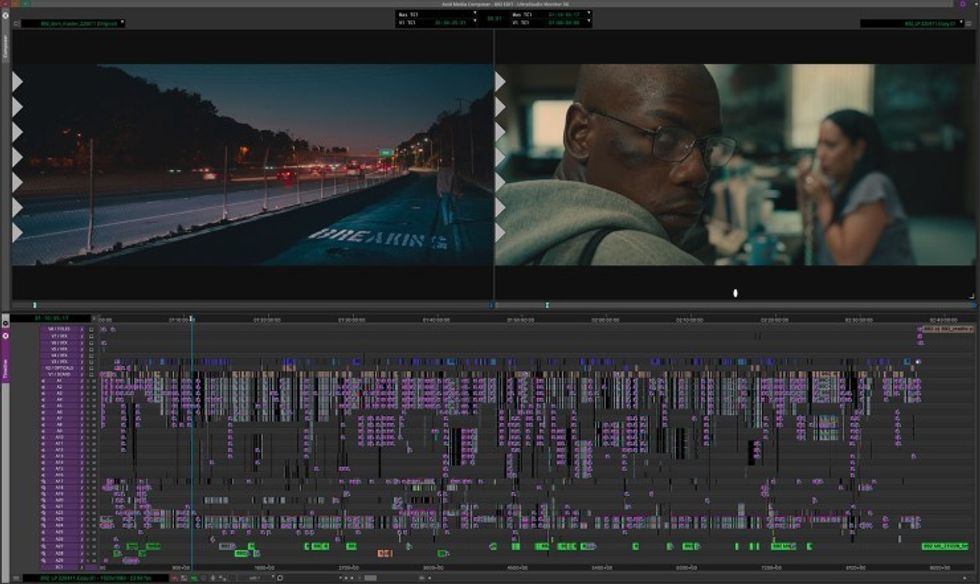Open the left V1 TC1 timecode dropdown
Image resolution: width=980 pixels, height=584 pixels.
pos(475,20)
